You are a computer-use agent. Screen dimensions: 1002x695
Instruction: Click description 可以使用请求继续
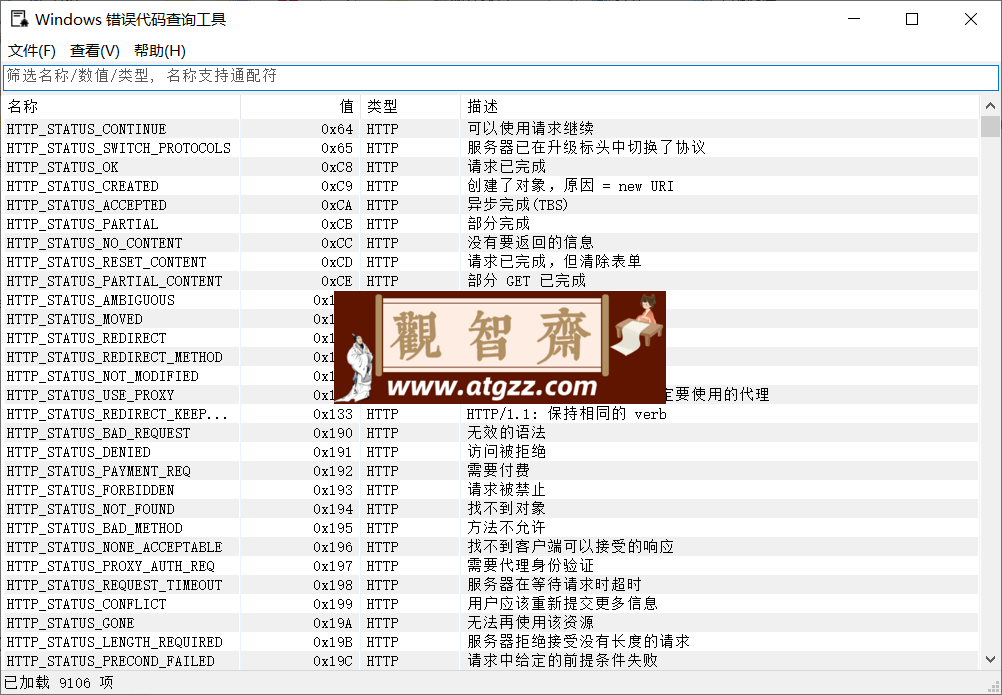530,129
